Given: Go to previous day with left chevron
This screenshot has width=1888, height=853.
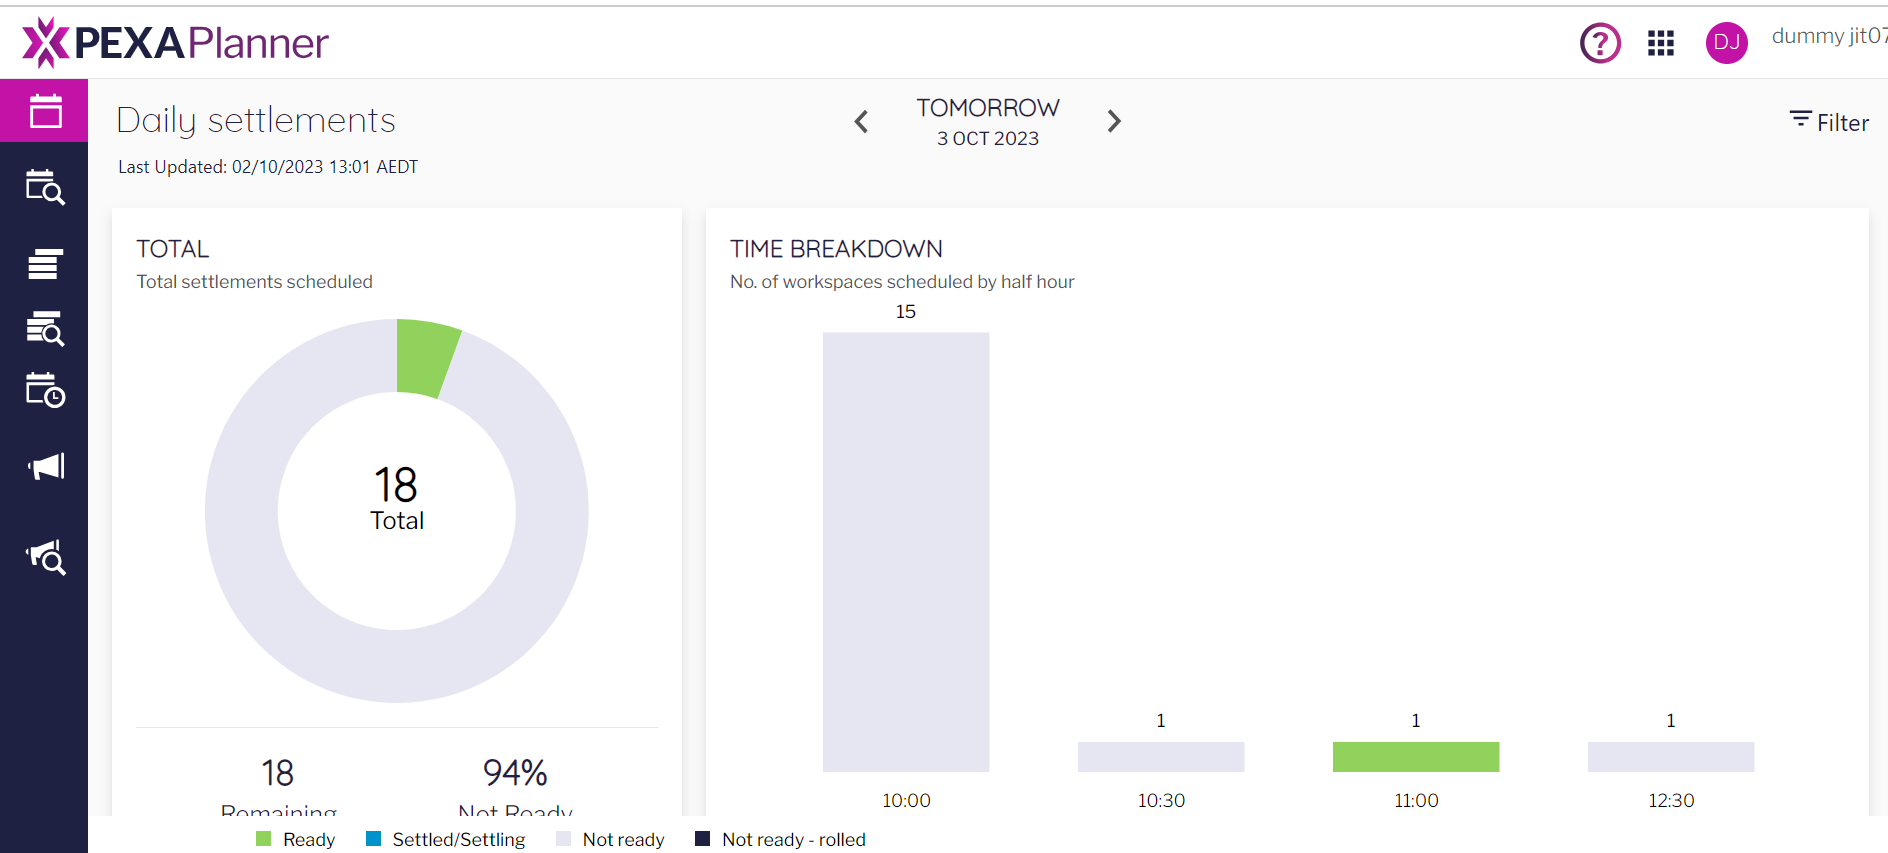Looking at the screenshot, I should click(861, 122).
